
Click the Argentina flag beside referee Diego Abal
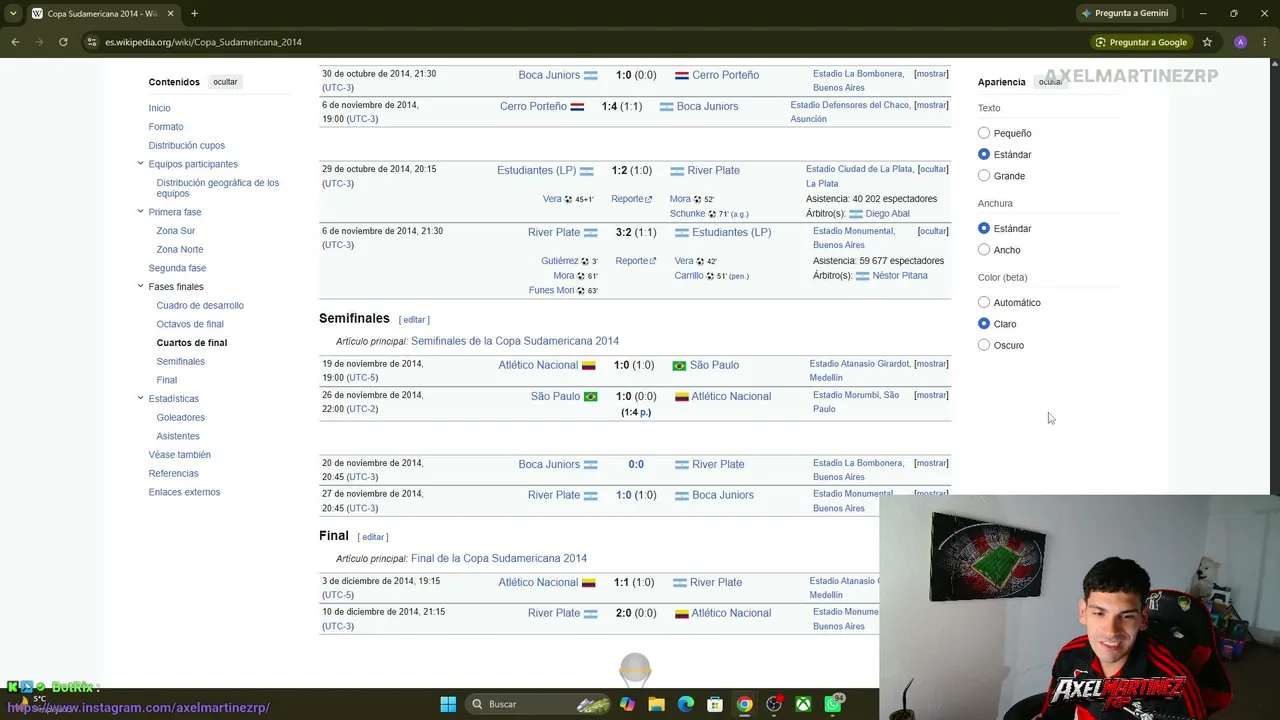(855, 214)
